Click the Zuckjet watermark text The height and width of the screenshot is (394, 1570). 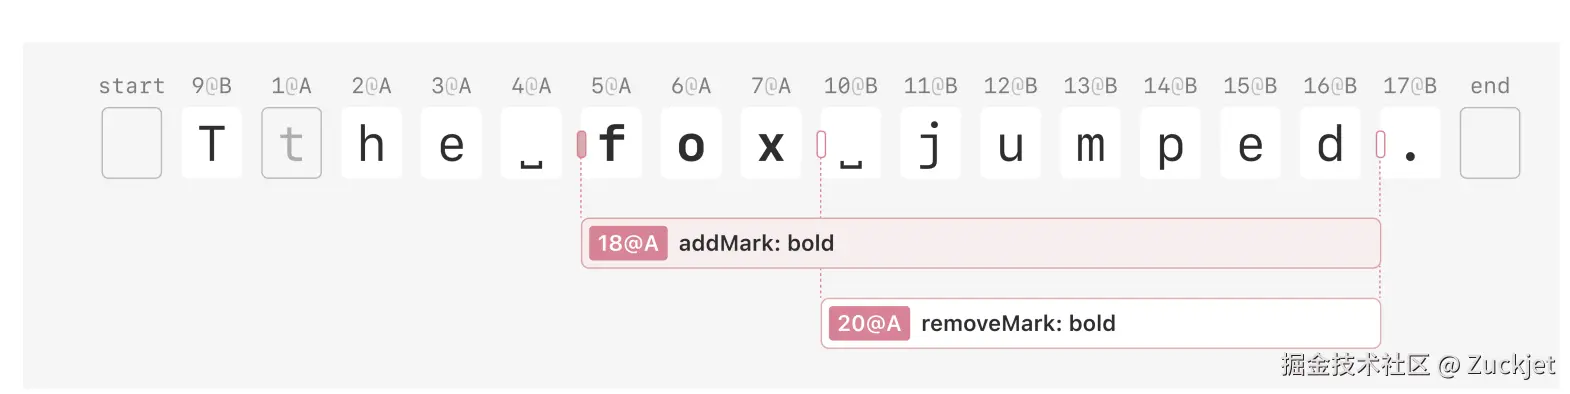(x=1511, y=365)
